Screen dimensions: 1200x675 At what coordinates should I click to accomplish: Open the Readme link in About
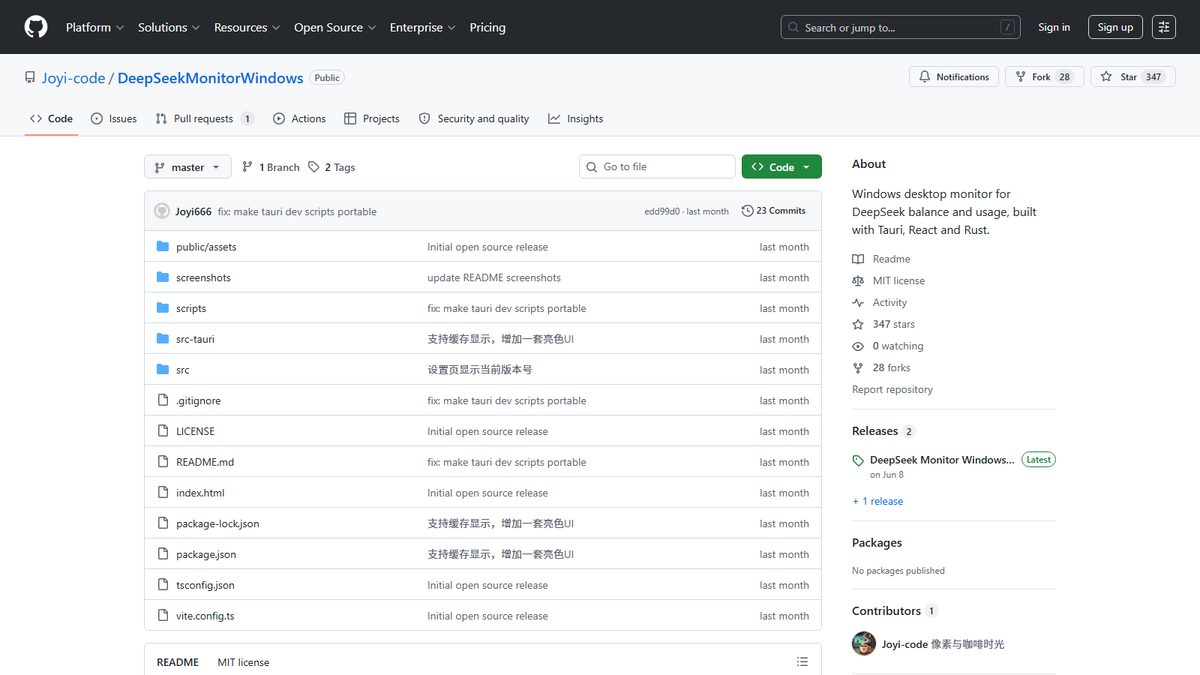881,259
